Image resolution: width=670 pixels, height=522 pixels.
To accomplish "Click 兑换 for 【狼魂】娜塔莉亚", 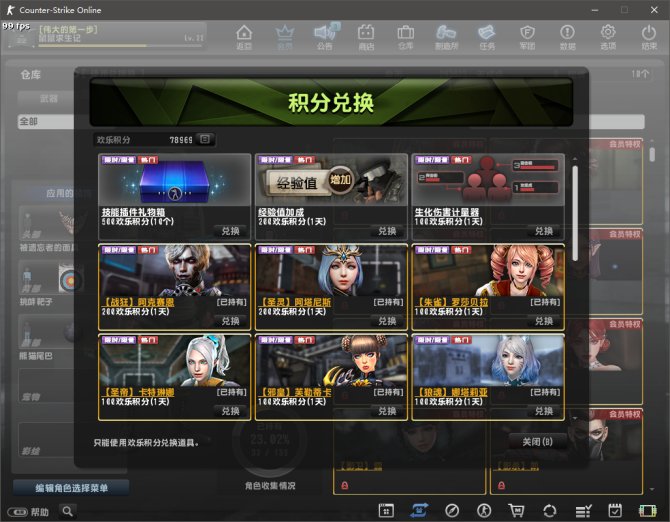I will (x=544, y=411).
